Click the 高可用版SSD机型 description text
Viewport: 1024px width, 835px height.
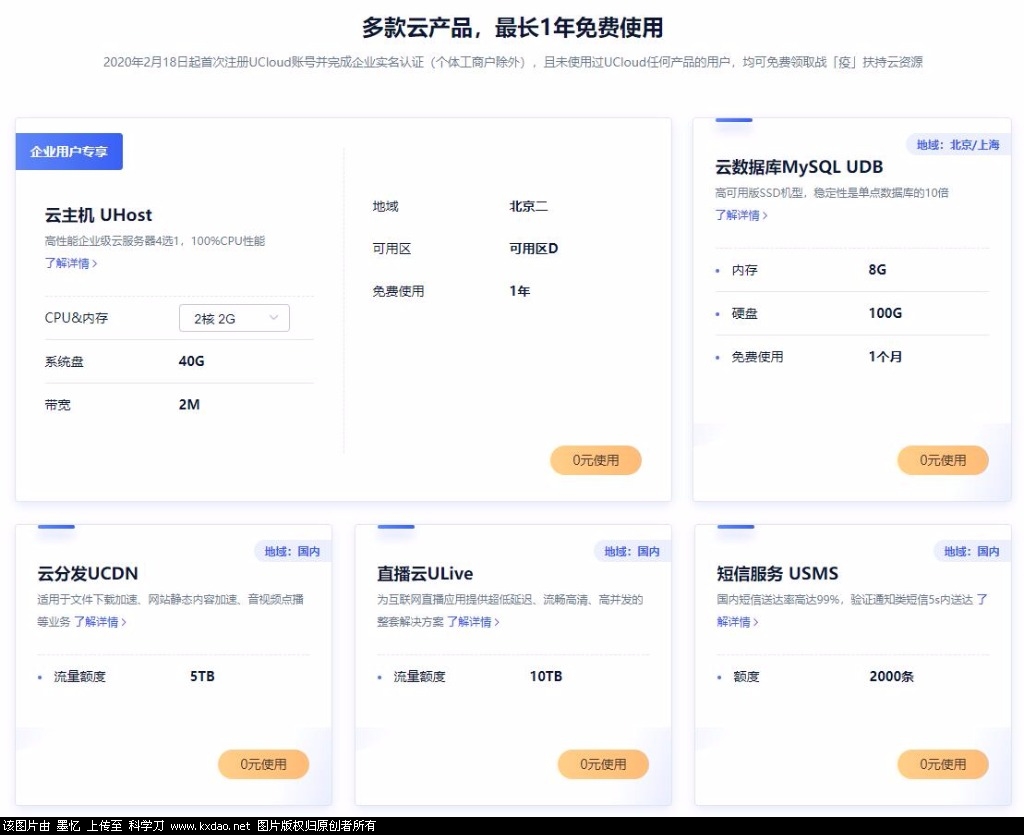(x=832, y=193)
